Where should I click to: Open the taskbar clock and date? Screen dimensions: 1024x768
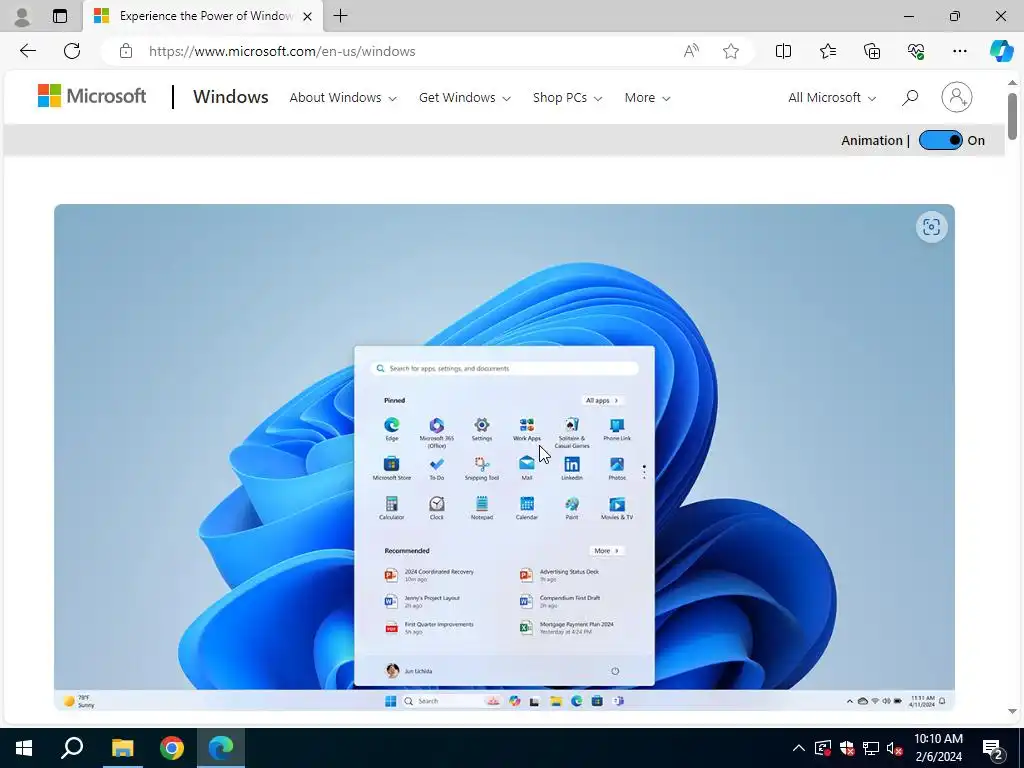click(938, 748)
